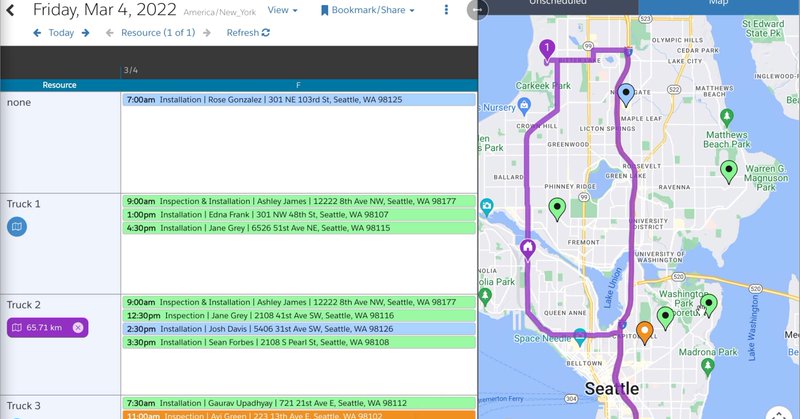
Task: Open Jane Grey 12:30pm inspection event
Action: point(299,315)
